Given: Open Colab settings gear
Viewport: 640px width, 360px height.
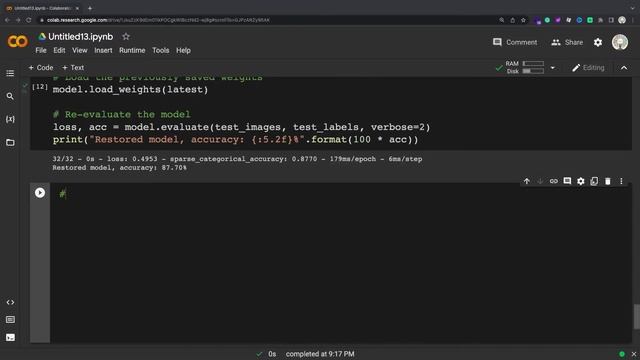Looking at the screenshot, I should point(598,42).
